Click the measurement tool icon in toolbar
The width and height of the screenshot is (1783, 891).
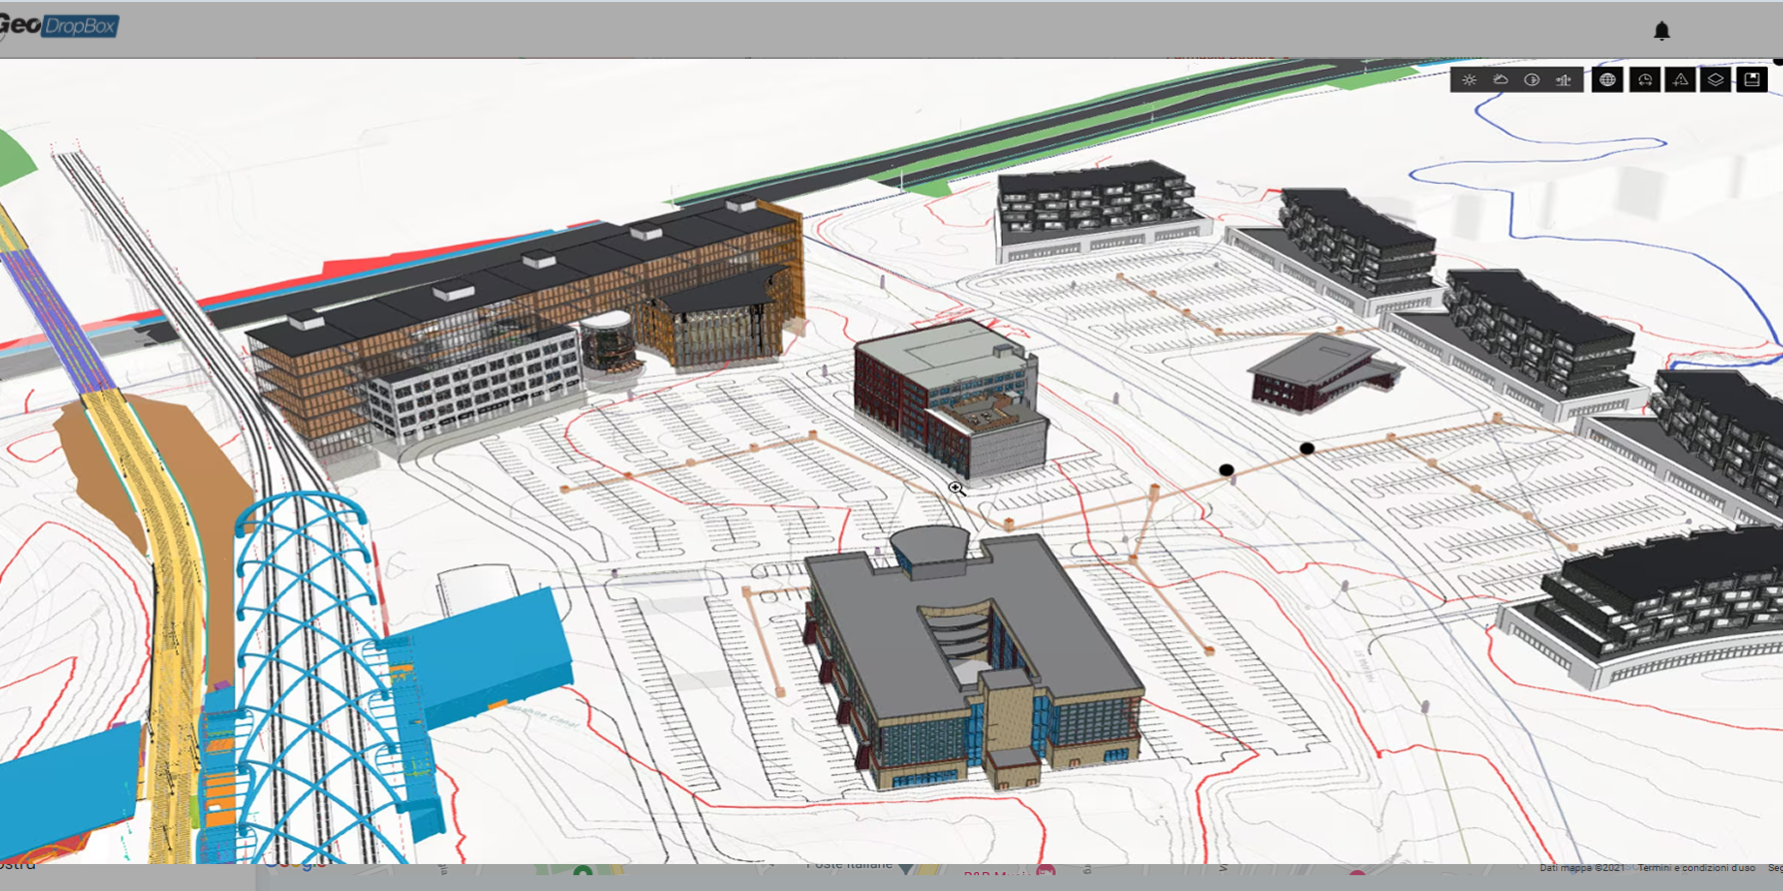(1564, 80)
